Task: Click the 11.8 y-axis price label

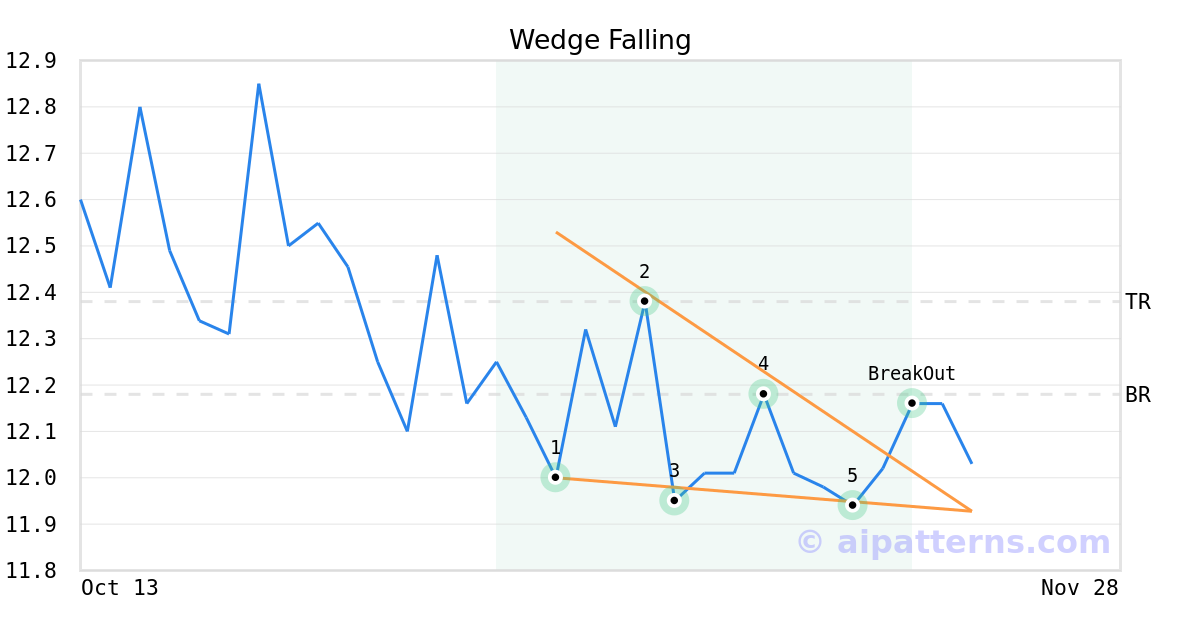Action: (x=31, y=571)
